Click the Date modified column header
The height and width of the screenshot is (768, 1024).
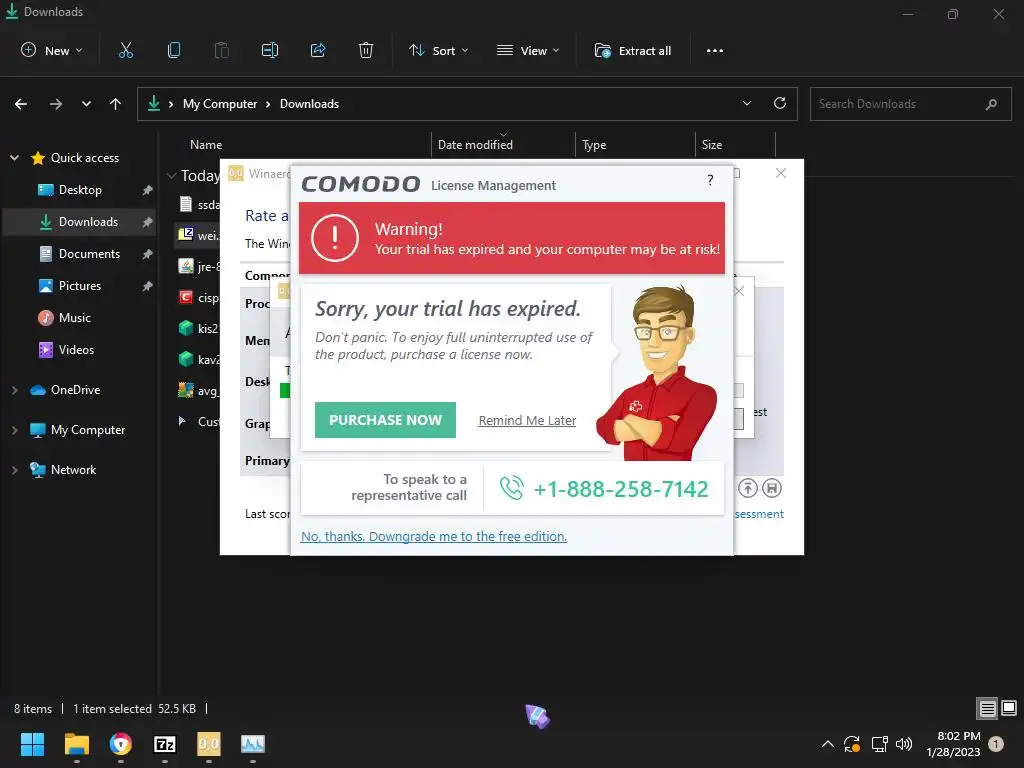tap(475, 145)
